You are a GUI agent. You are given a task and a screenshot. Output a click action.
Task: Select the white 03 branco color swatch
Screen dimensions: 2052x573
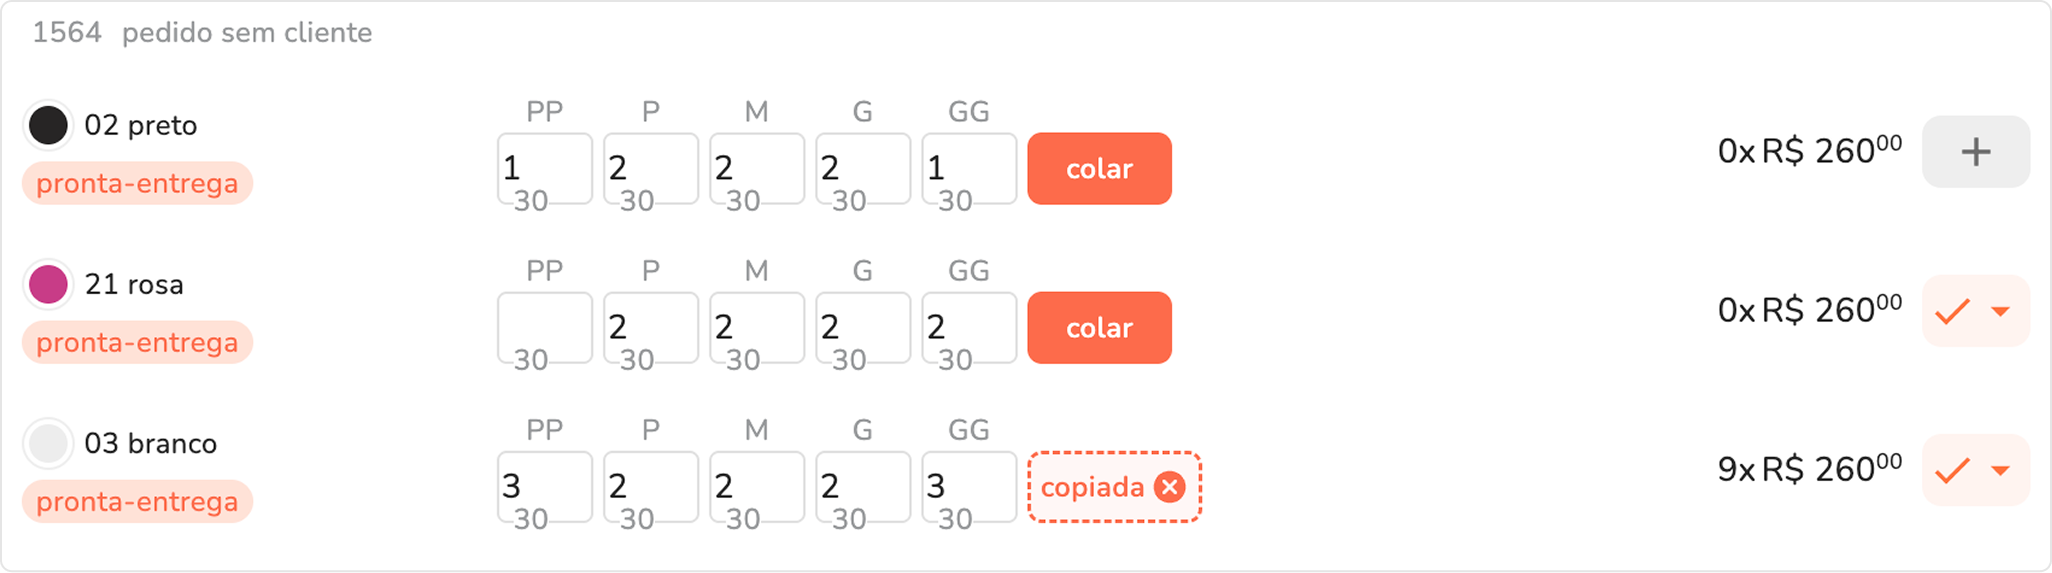[x=48, y=443]
